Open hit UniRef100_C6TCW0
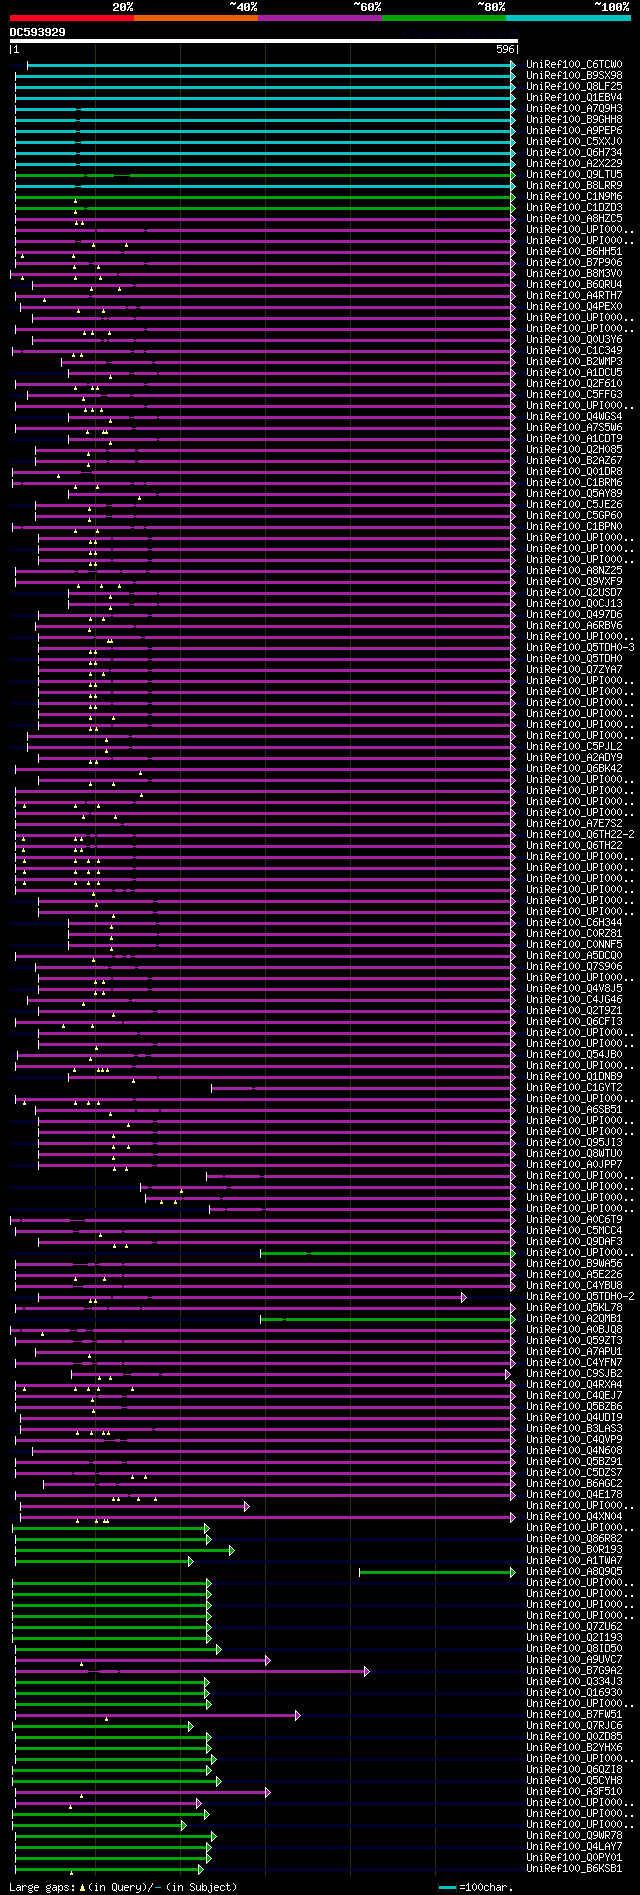640x1895 pixels. click(x=574, y=65)
